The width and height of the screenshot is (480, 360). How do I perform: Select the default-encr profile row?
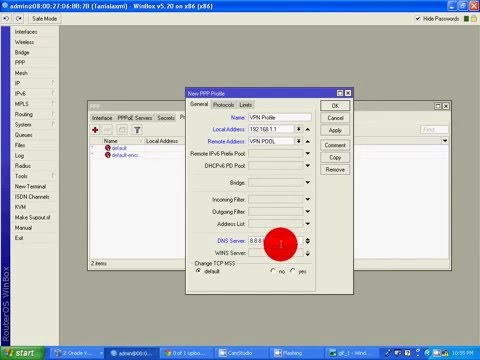point(137,155)
